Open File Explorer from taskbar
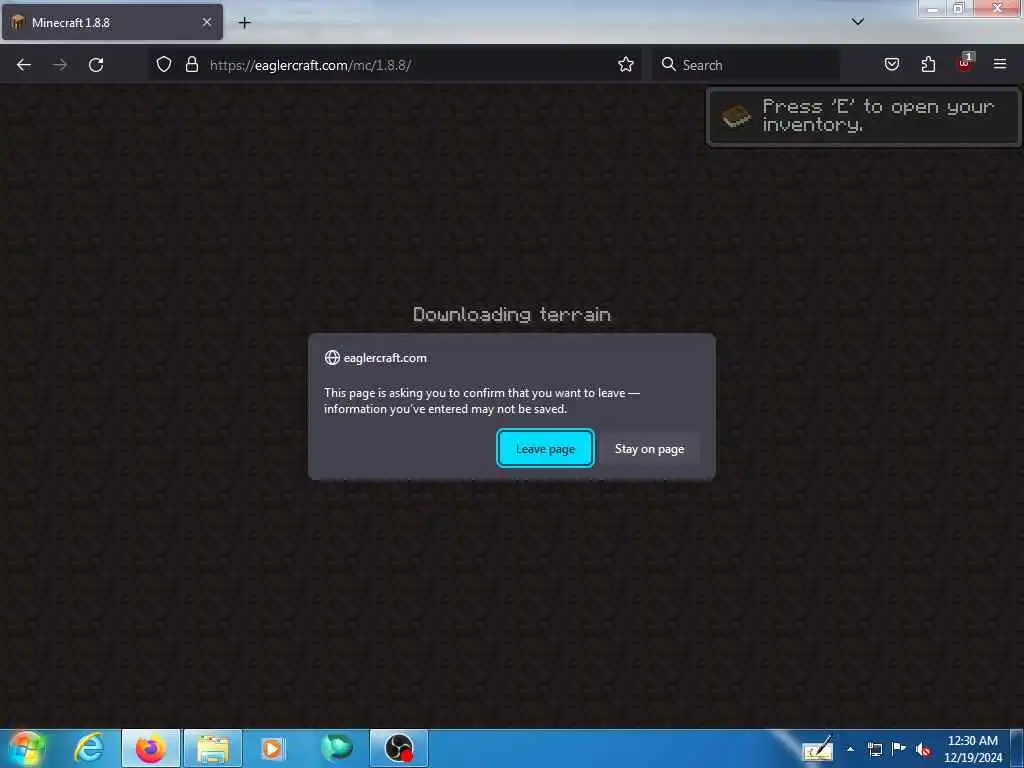1024x768 pixels. pyautogui.click(x=213, y=748)
